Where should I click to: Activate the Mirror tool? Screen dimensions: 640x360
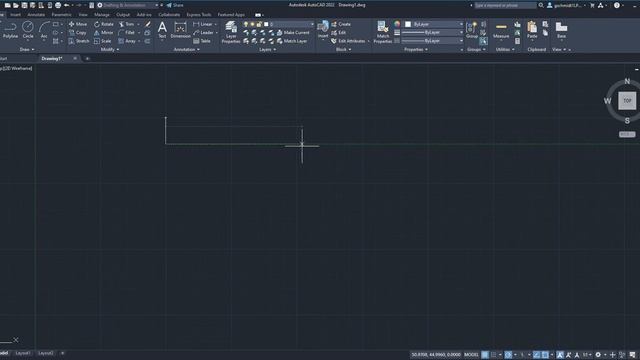(x=104, y=33)
